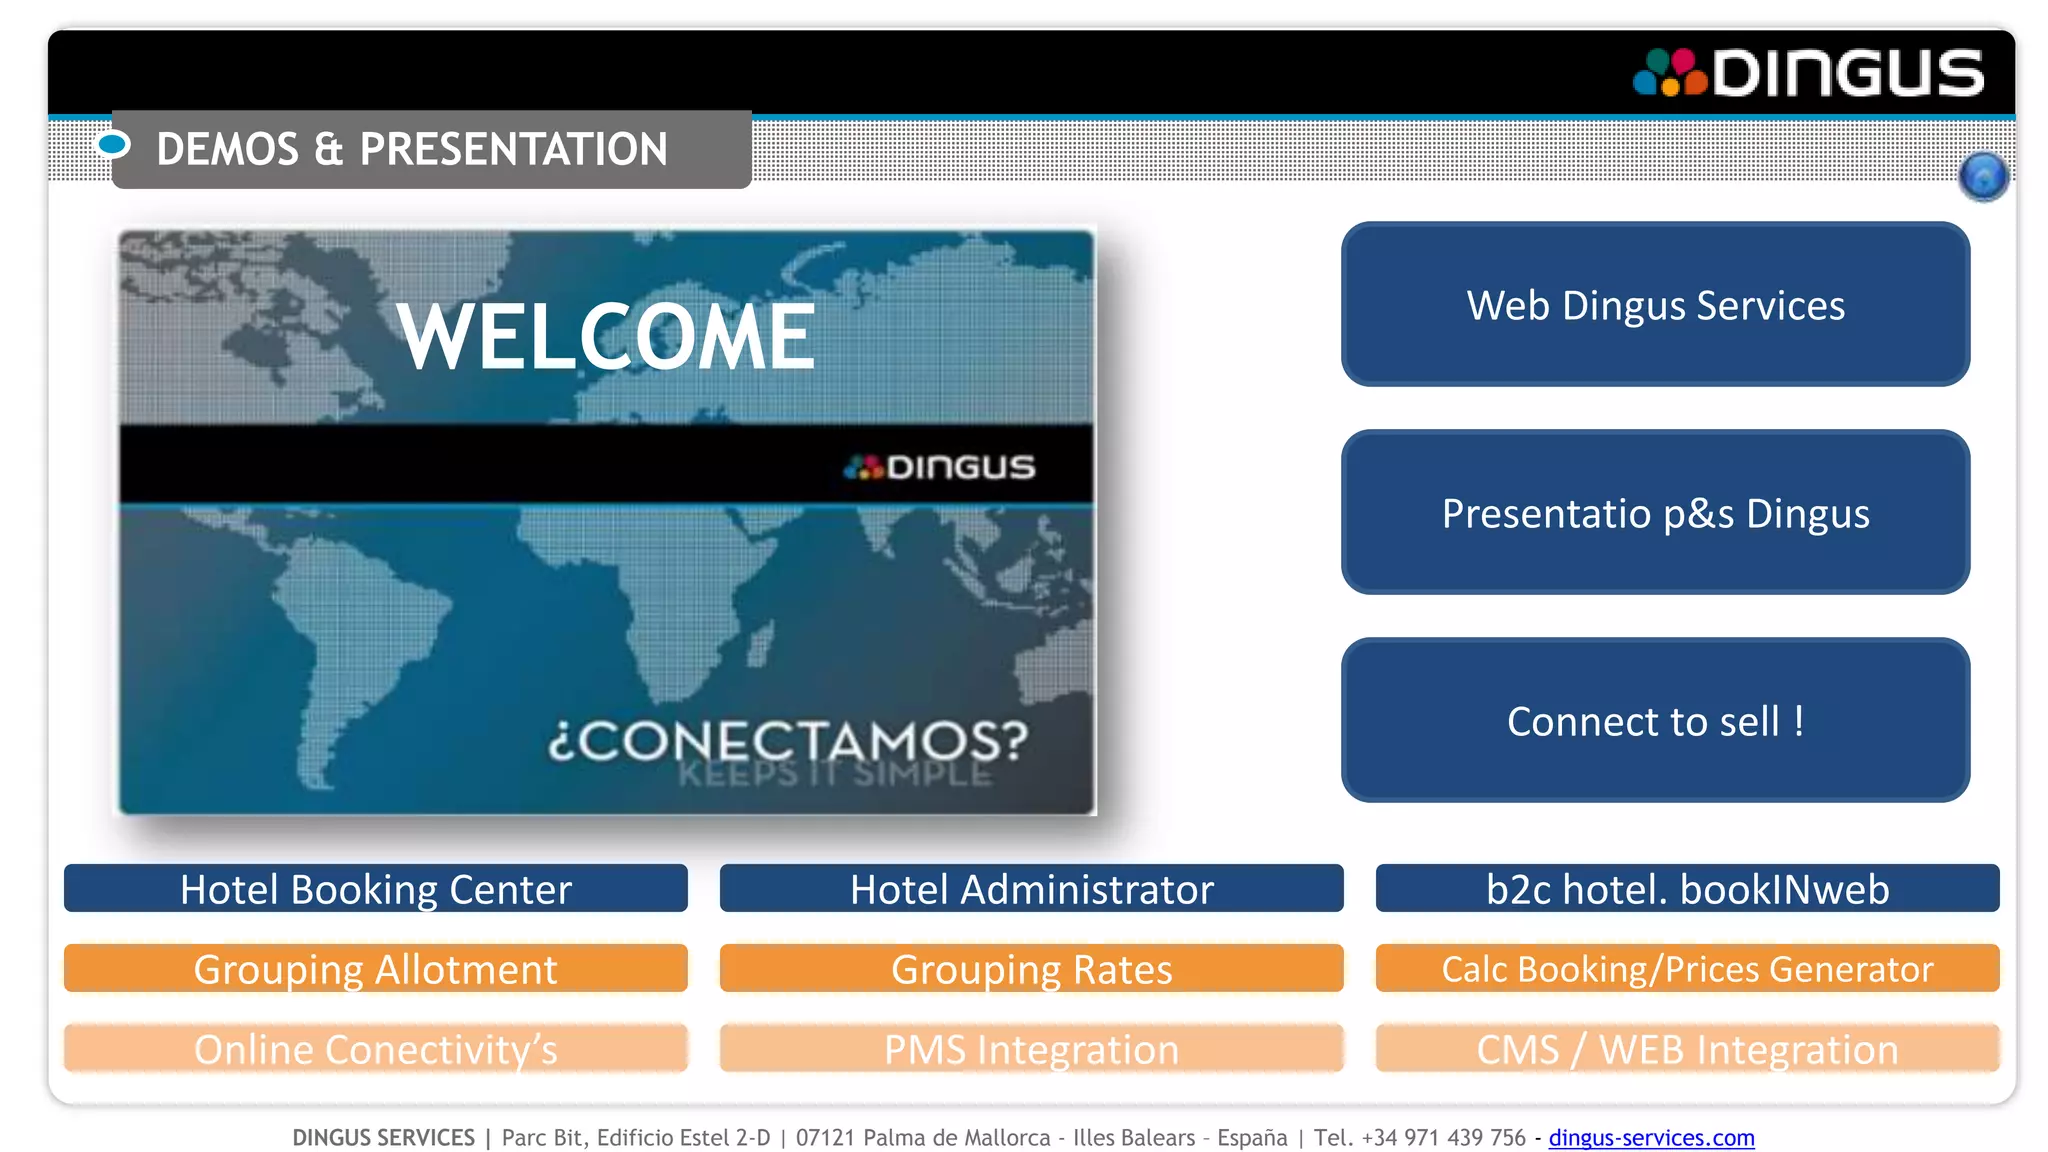Viewport: 2048px width, 1152px height.
Task: Follow the dingus-services.com link
Action: (x=1651, y=1138)
